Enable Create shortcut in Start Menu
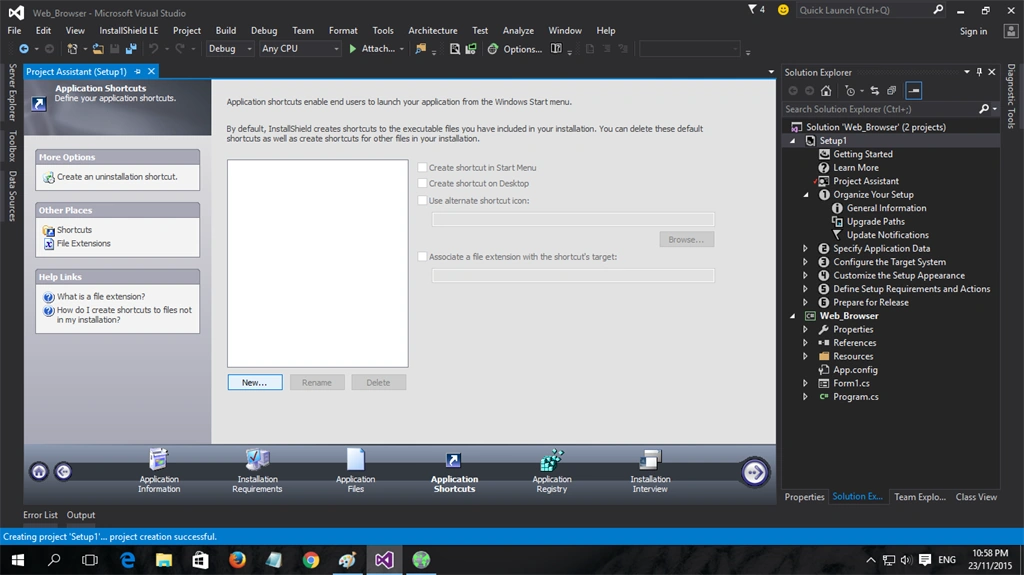The image size is (1024, 575). coord(423,168)
